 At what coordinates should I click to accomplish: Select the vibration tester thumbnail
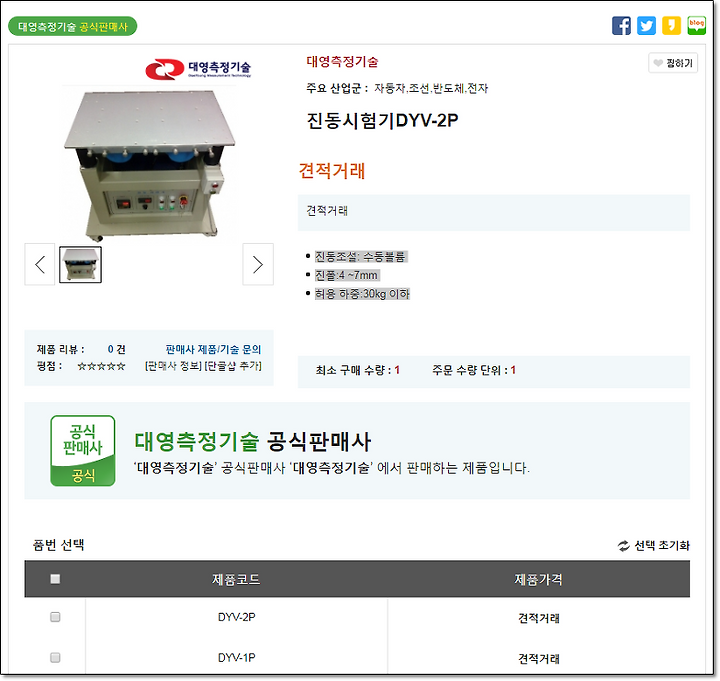tap(80, 264)
